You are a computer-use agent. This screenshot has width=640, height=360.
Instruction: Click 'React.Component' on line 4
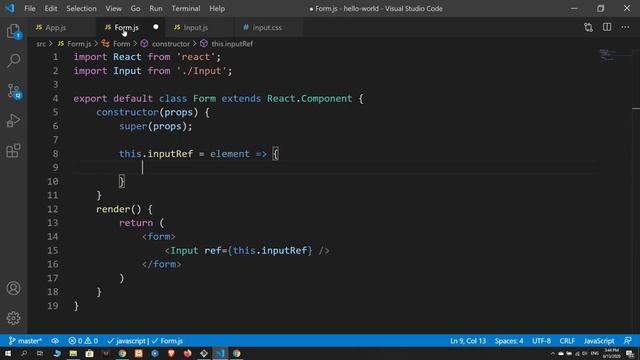[309, 98]
